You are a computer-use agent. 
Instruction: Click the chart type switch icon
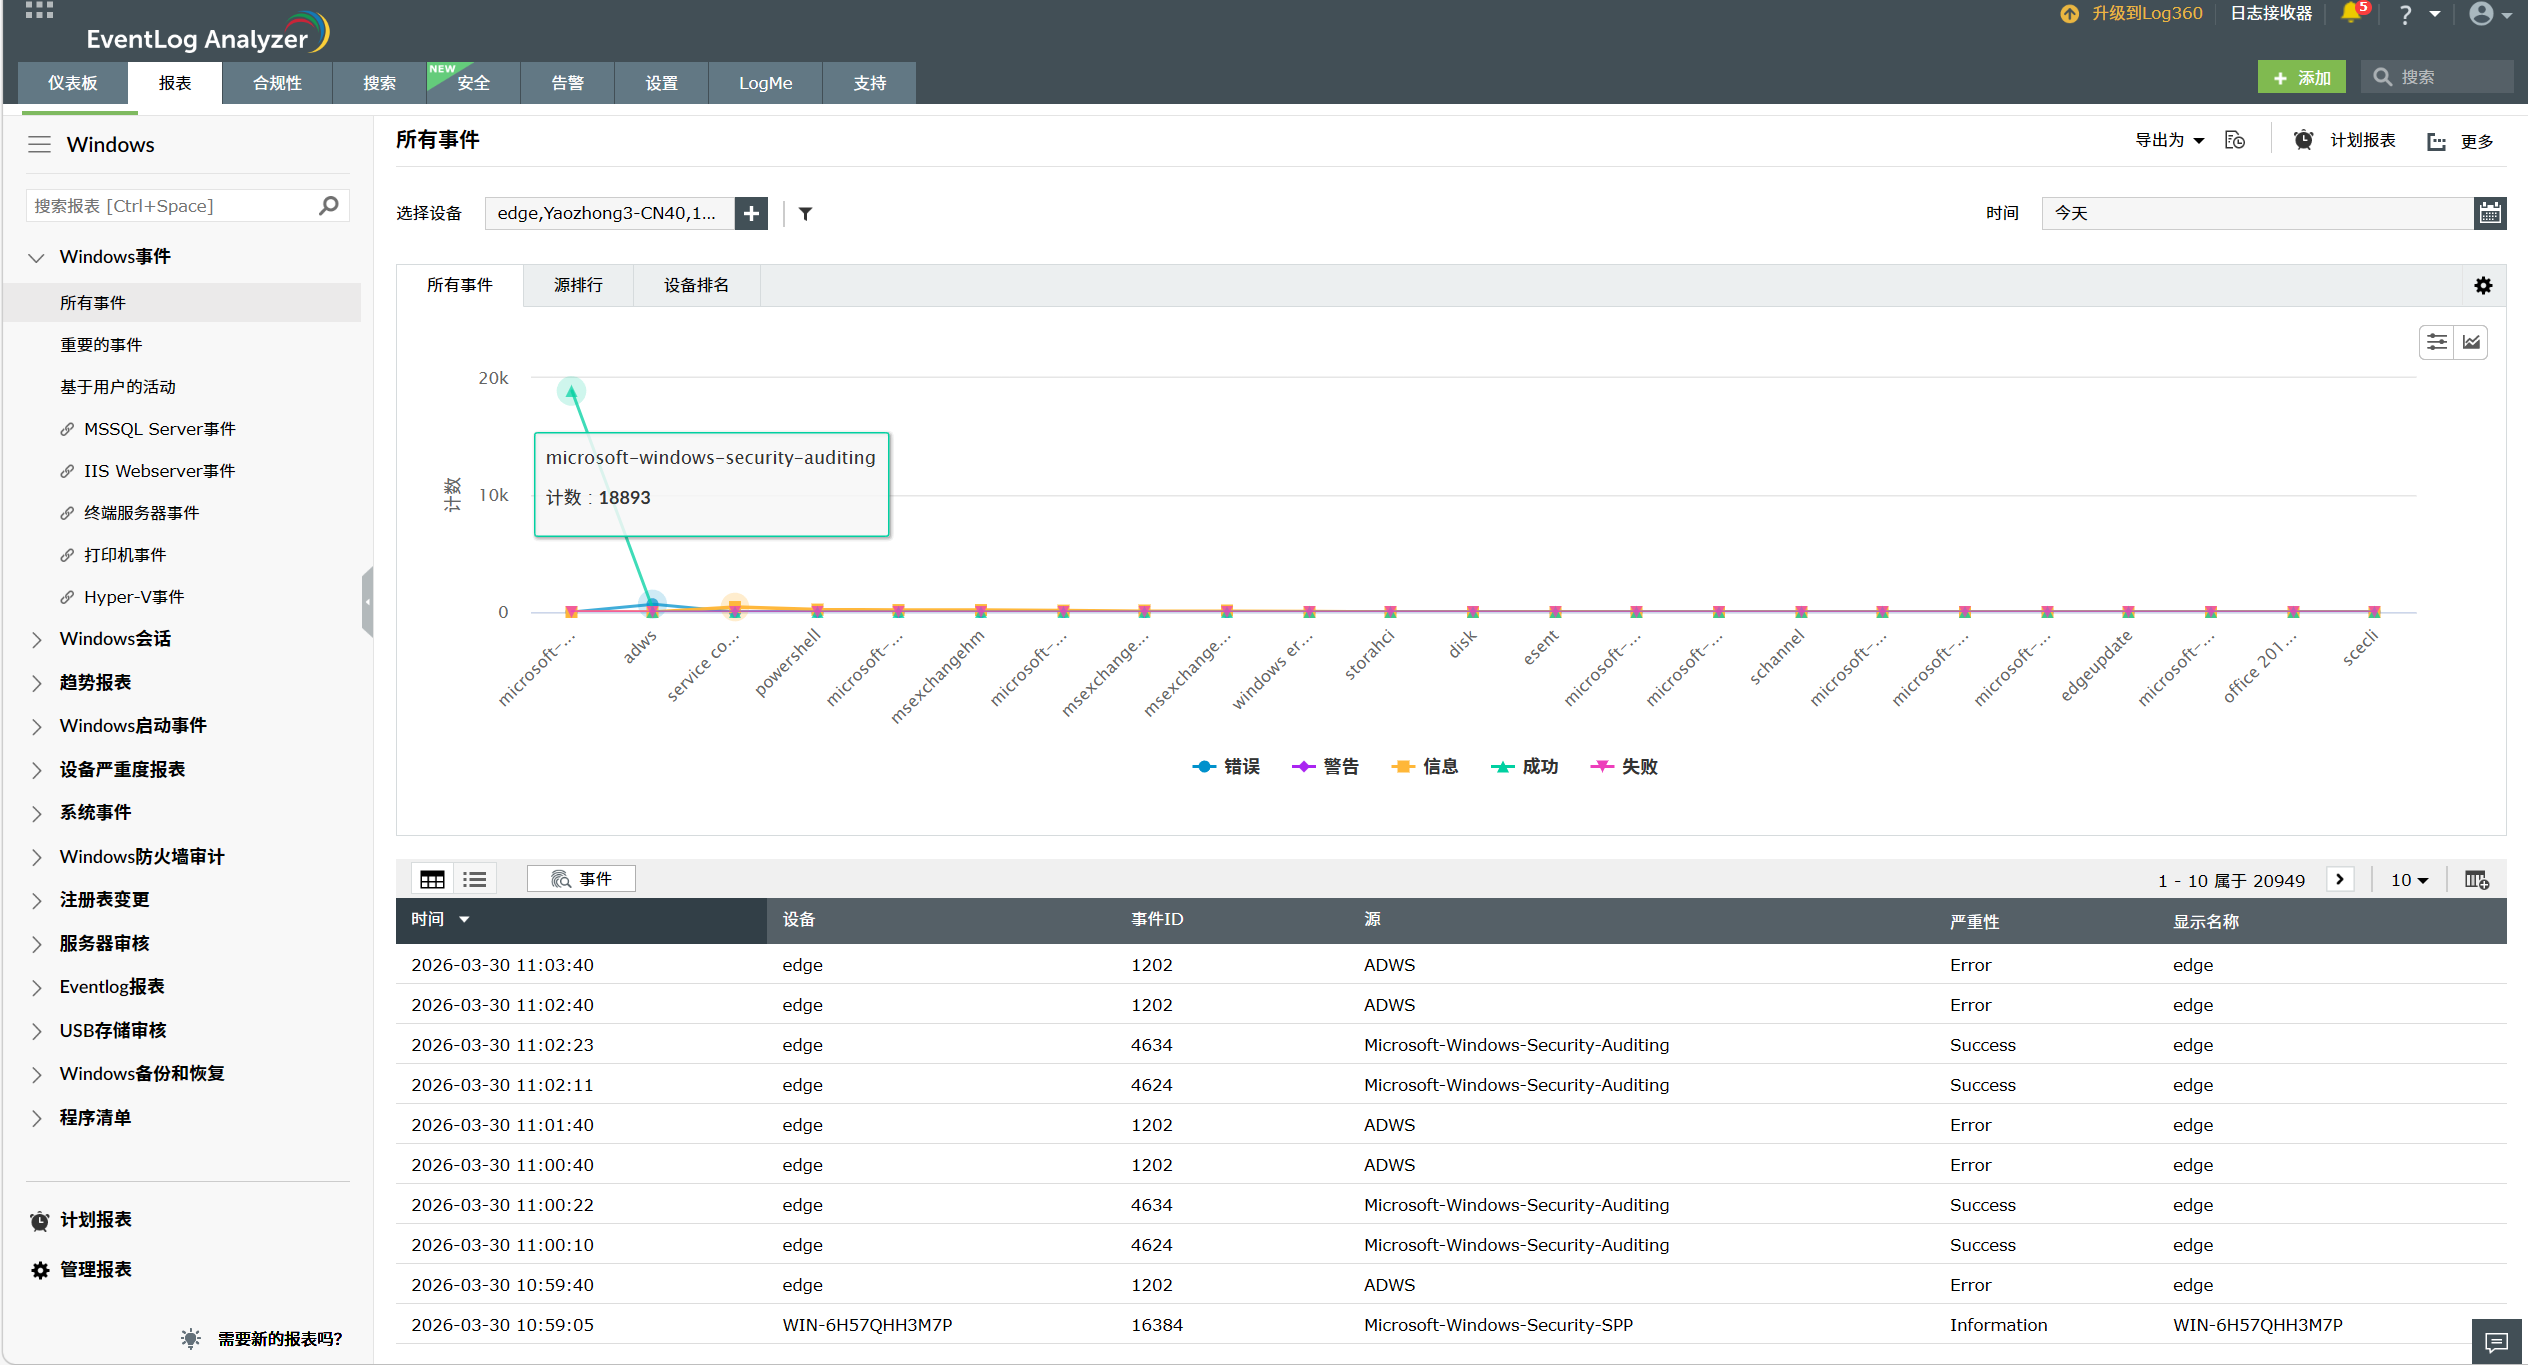tap(2471, 342)
